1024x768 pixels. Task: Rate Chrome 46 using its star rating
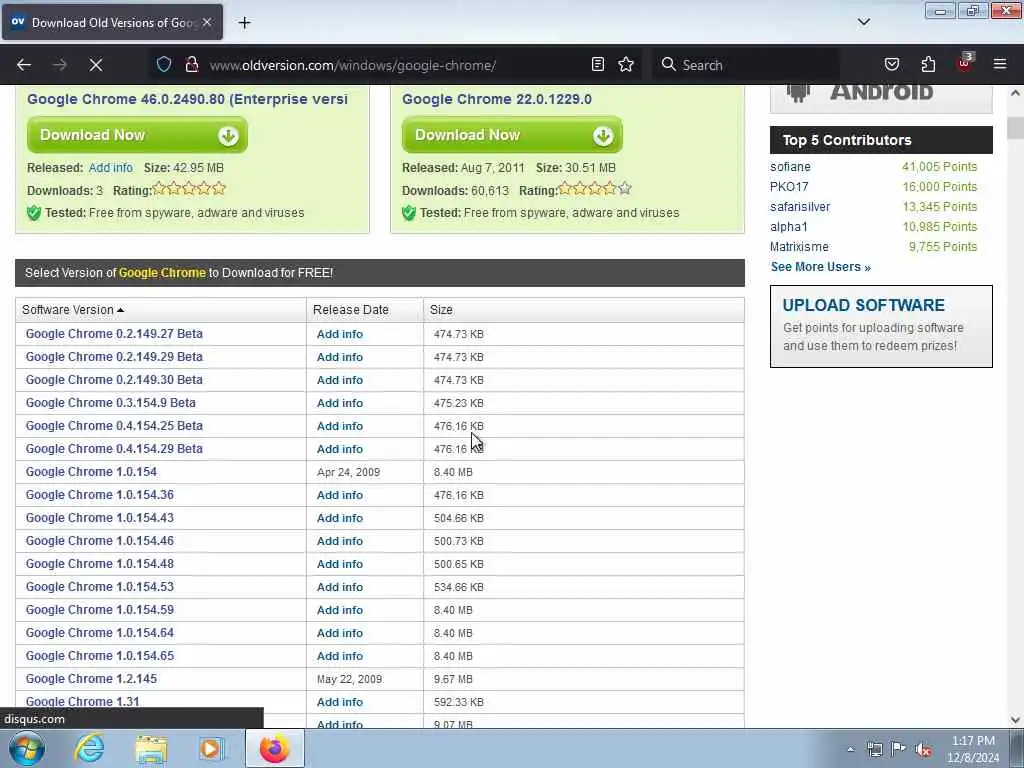click(x=189, y=189)
